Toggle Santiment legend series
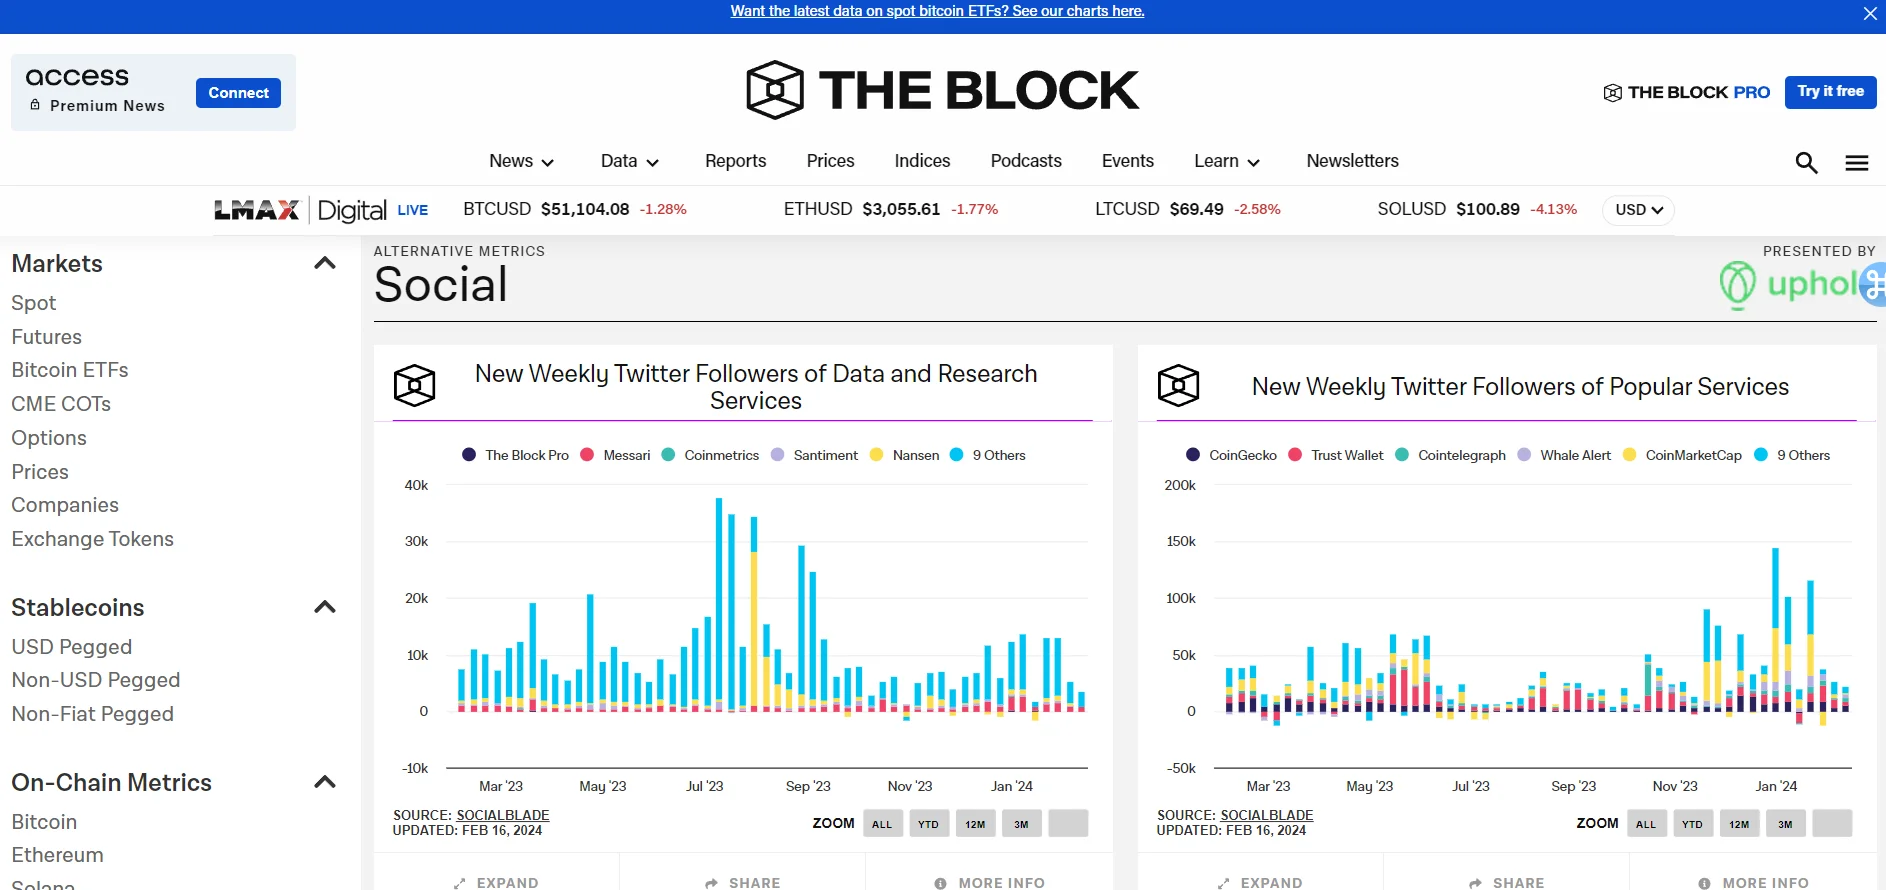The image size is (1886, 890). (x=815, y=455)
